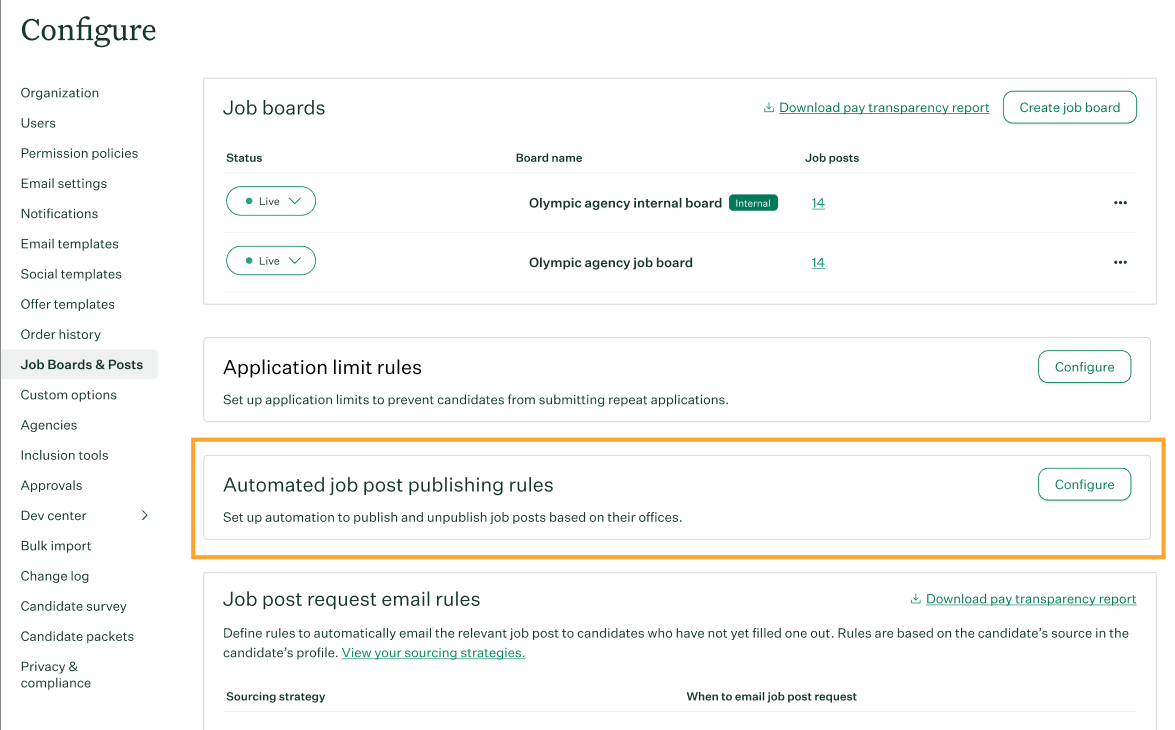
Task: Open more options for Olympic agency internal board
Action: pos(1120,202)
